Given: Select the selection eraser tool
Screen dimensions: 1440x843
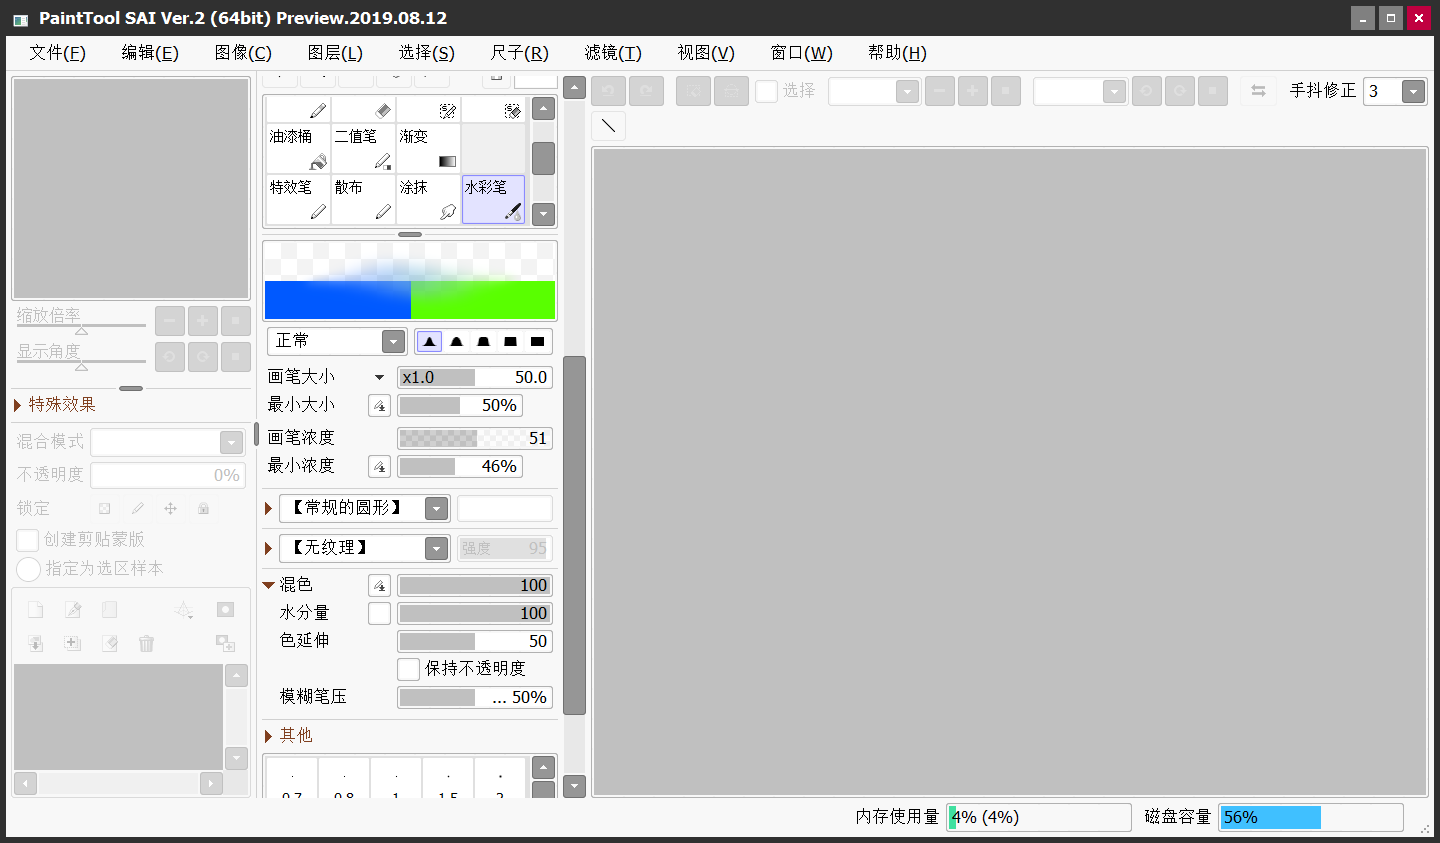Looking at the screenshot, I should tap(493, 109).
